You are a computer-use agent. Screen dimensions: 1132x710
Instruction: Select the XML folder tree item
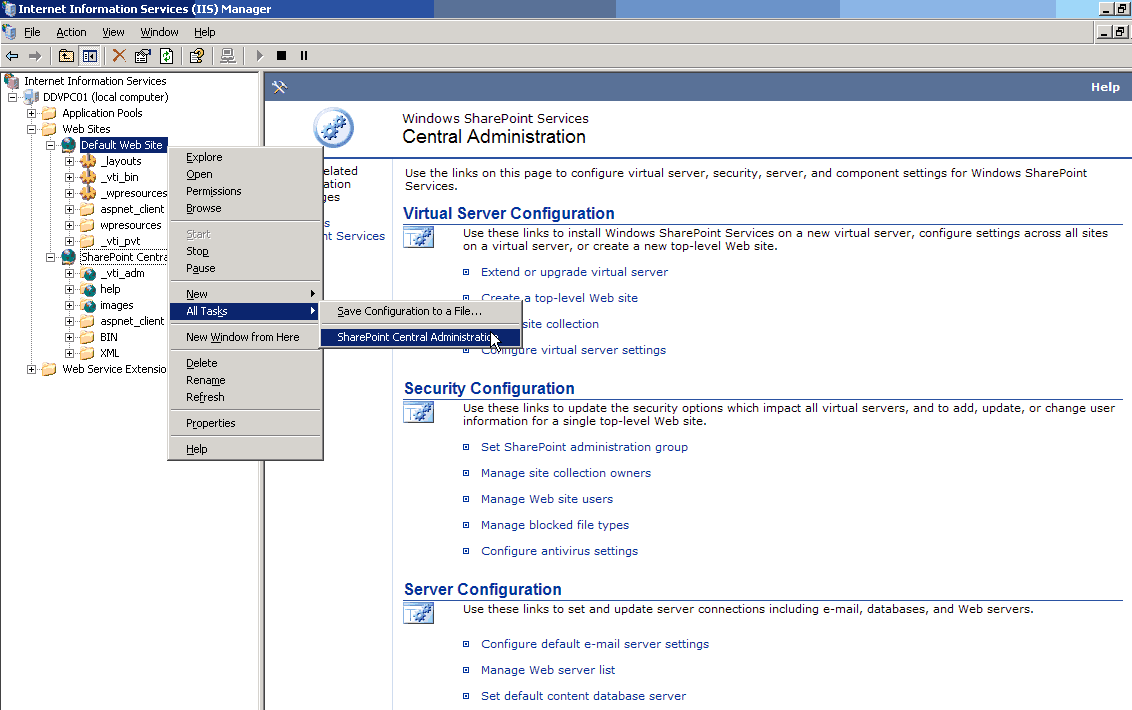point(110,353)
